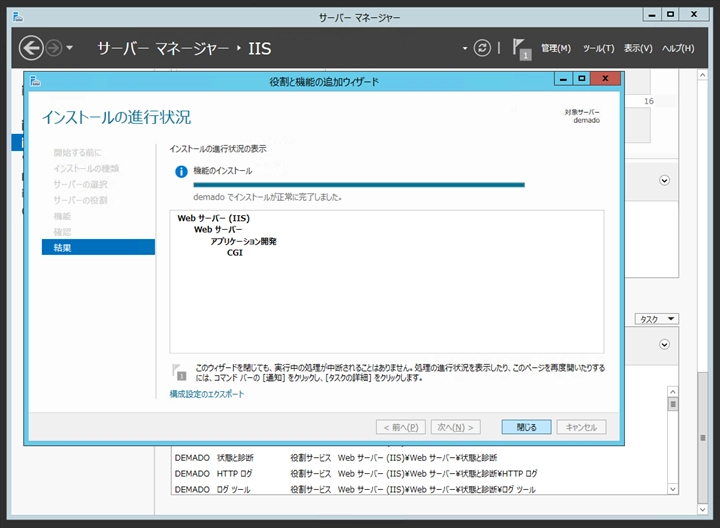The image size is (720, 528).
Task: Open the 表示(V) menu
Action: point(638,48)
